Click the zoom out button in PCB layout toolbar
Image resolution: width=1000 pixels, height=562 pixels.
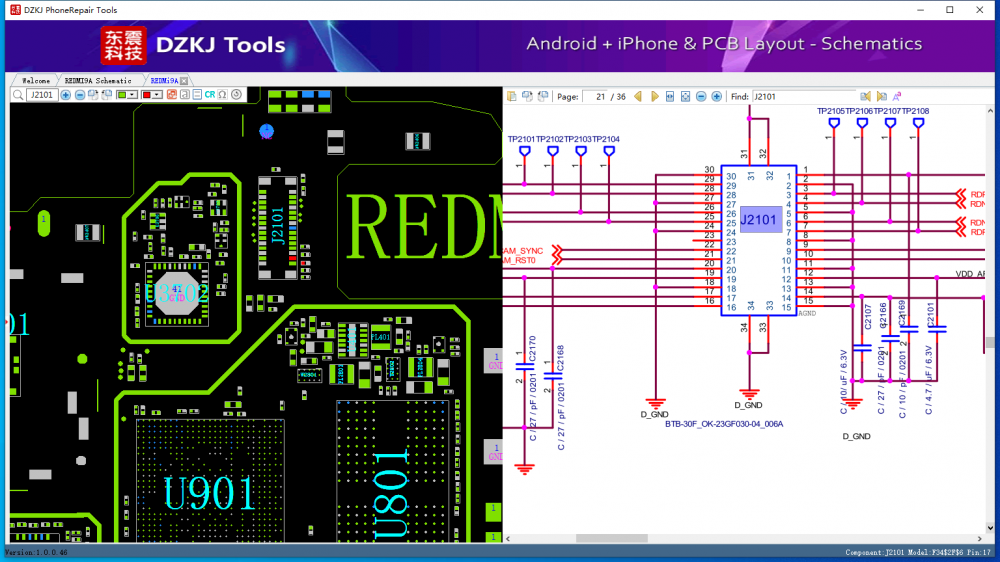click(x=79, y=95)
